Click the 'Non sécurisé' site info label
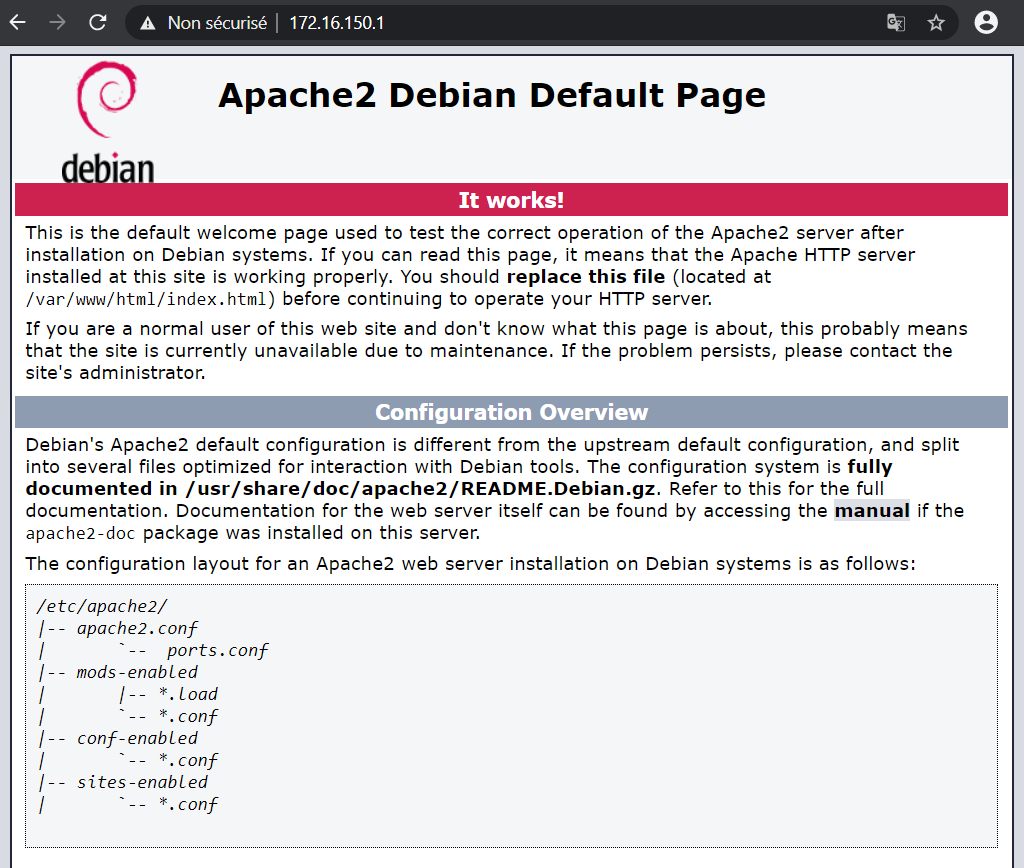Image resolution: width=1024 pixels, height=868 pixels. tap(216, 23)
